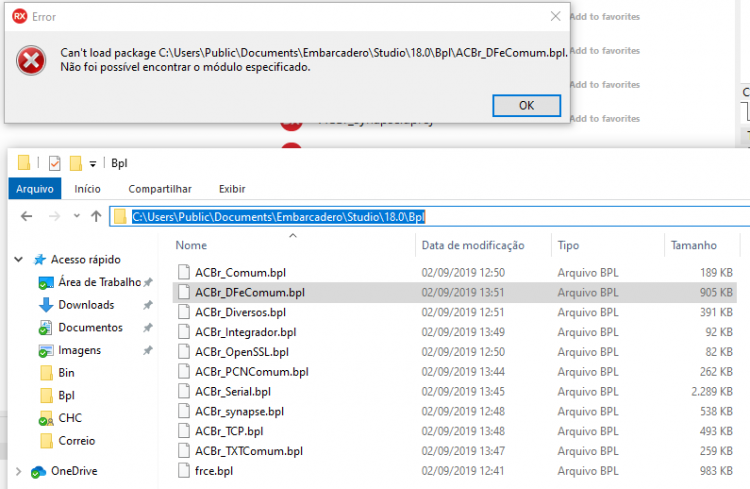Viewport: 750px width, 489px height.
Task: Click the OneDrive cloud icon
Action: (x=38, y=471)
